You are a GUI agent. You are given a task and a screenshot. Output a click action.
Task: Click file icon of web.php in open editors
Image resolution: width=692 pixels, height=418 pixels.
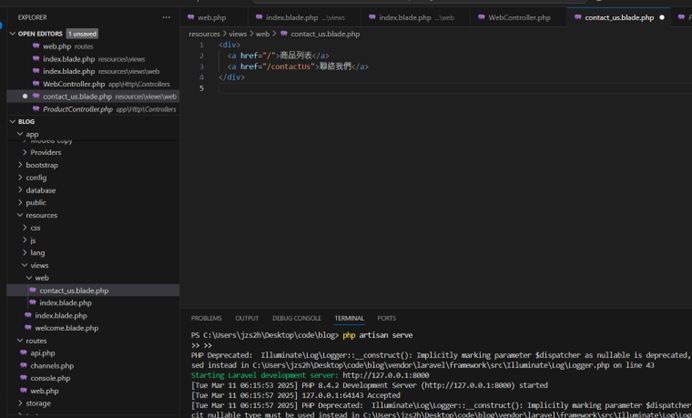(36, 46)
